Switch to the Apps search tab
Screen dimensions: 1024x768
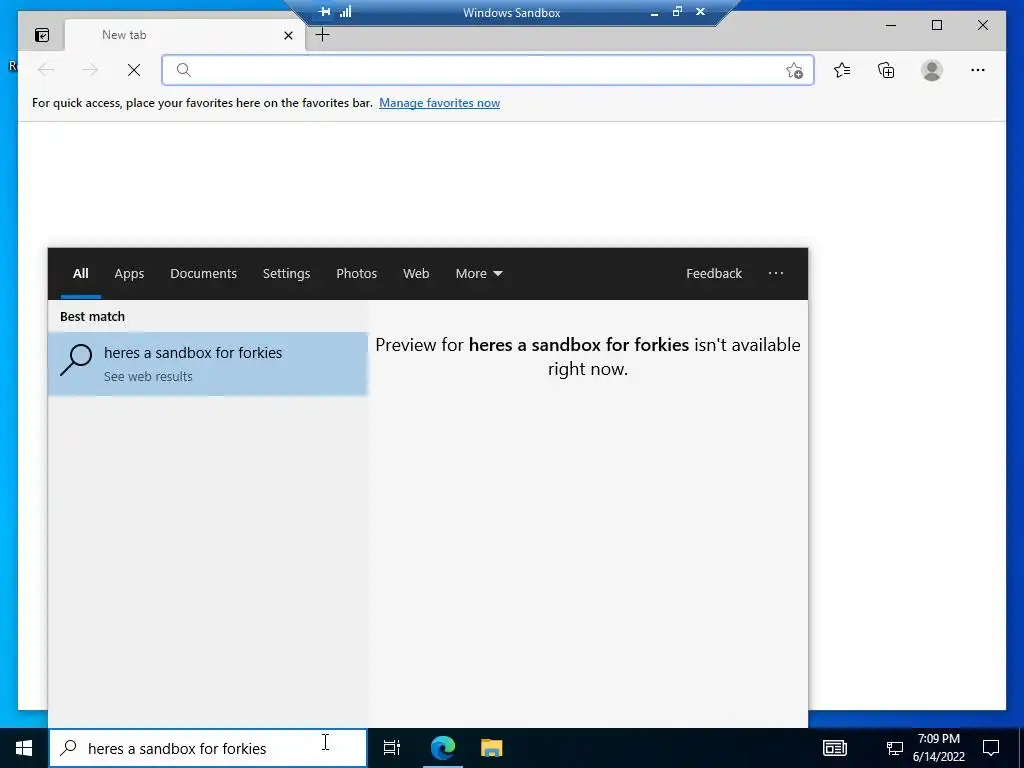click(x=129, y=274)
